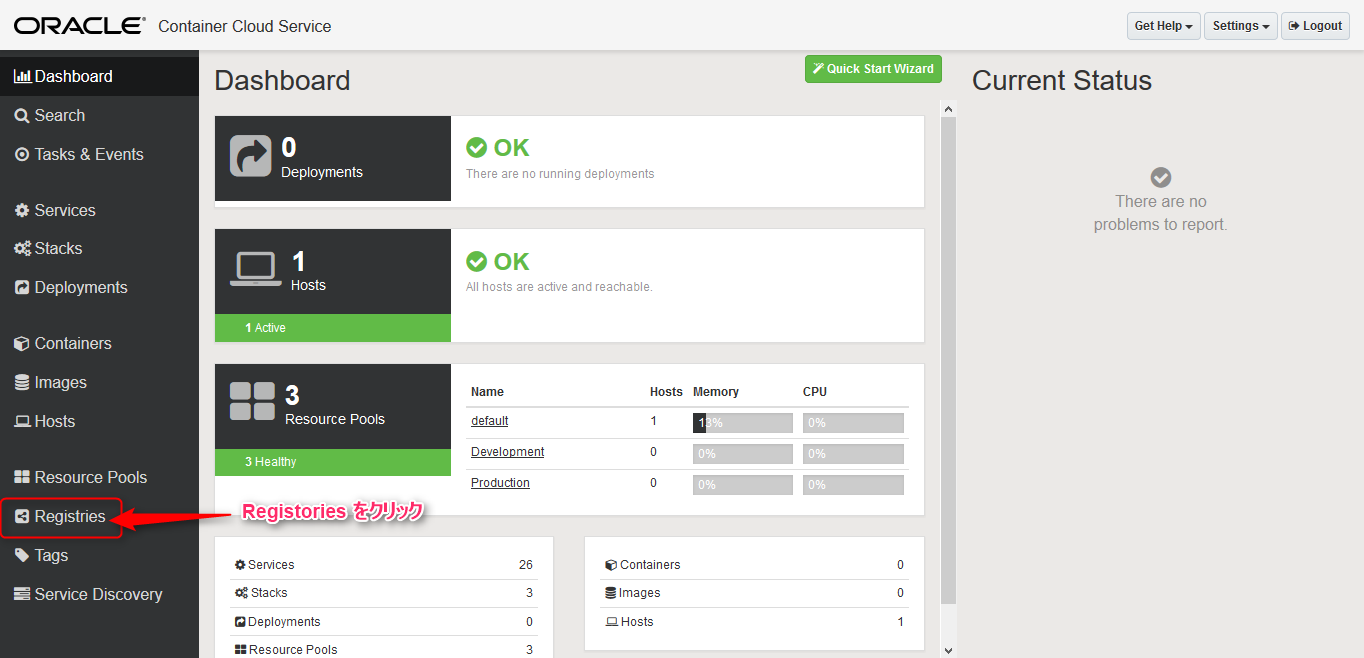The image size is (1364, 658).
Task: Click default pool Memory usage bar
Action: (743, 423)
